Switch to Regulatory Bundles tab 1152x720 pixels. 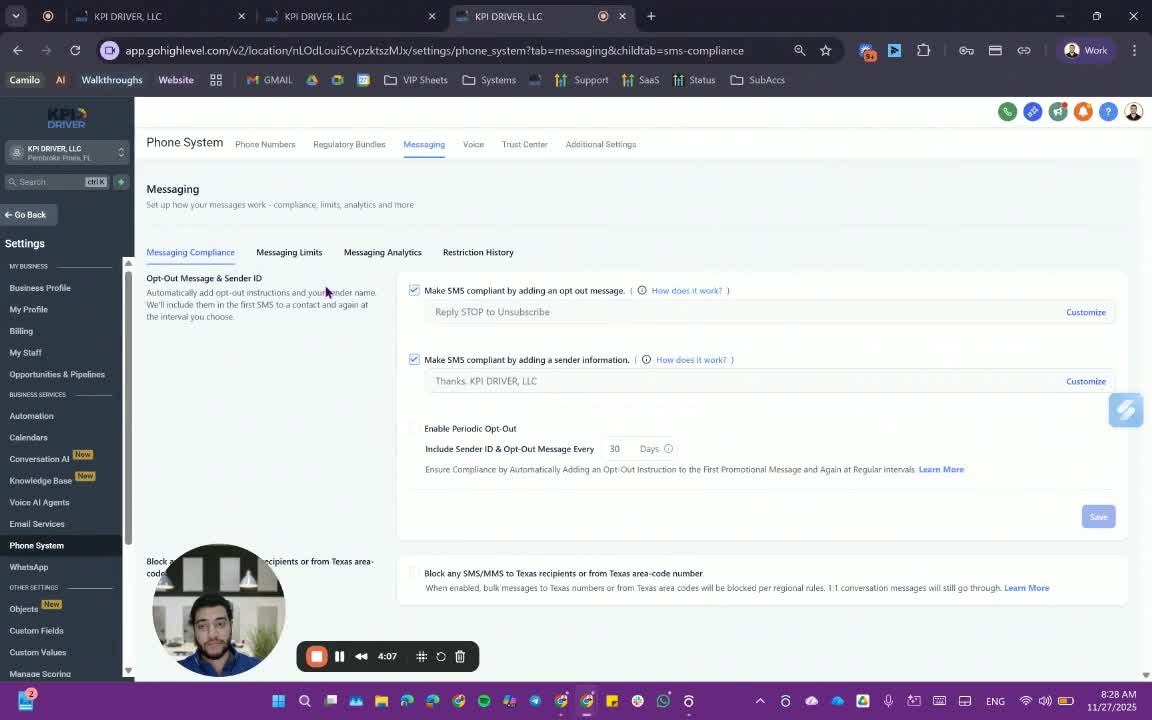tap(349, 144)
